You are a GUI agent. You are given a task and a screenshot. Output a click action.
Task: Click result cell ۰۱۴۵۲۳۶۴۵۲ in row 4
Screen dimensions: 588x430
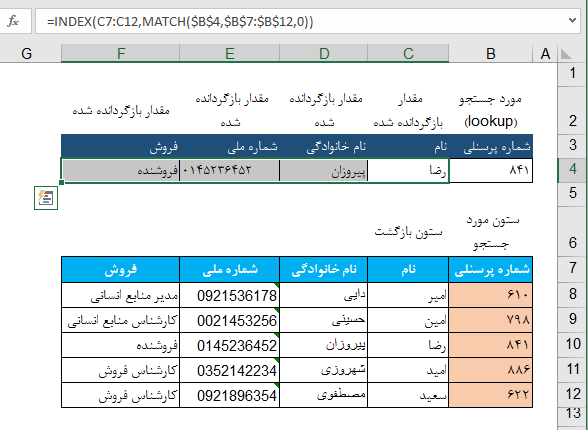[x=230, y=170]
